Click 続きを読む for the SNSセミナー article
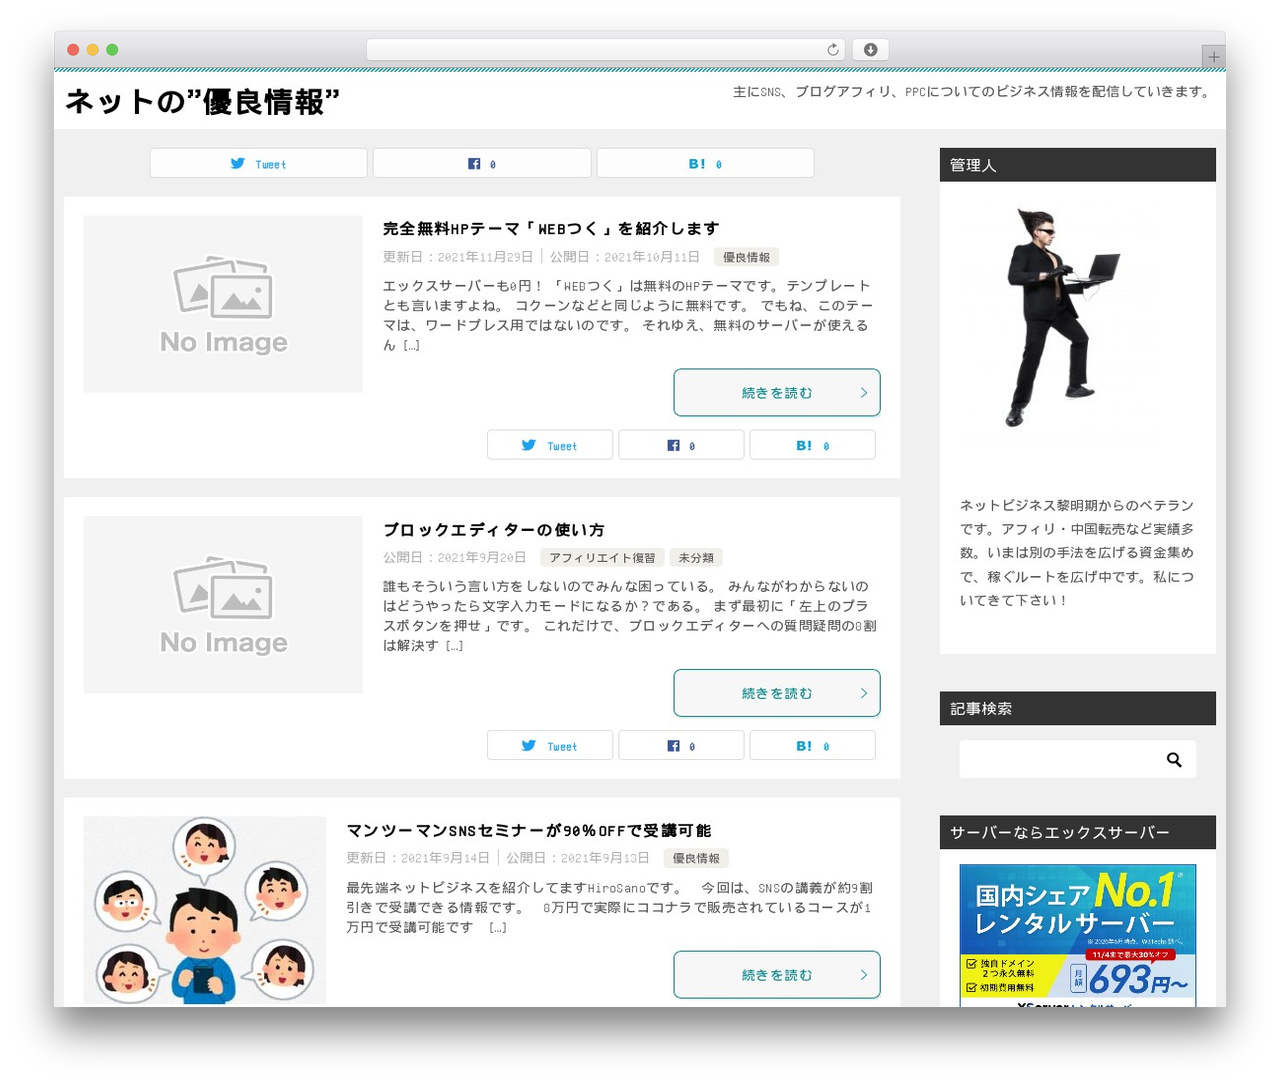1280x1084 pixels. [x=777, y=975]
